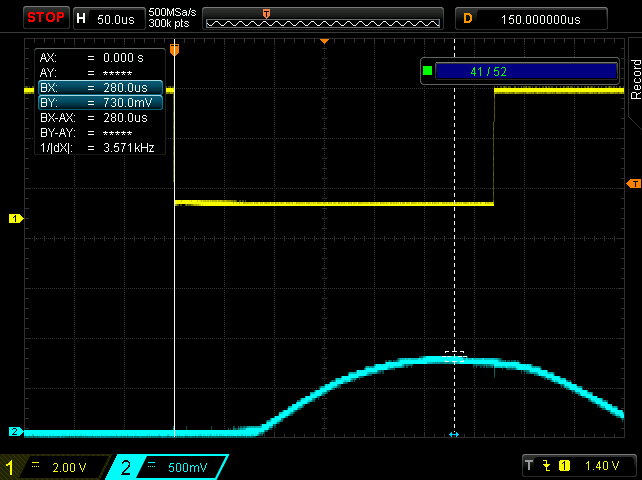Click the trigger T icon in bottom status
The image size is (642, 480).
529,465
